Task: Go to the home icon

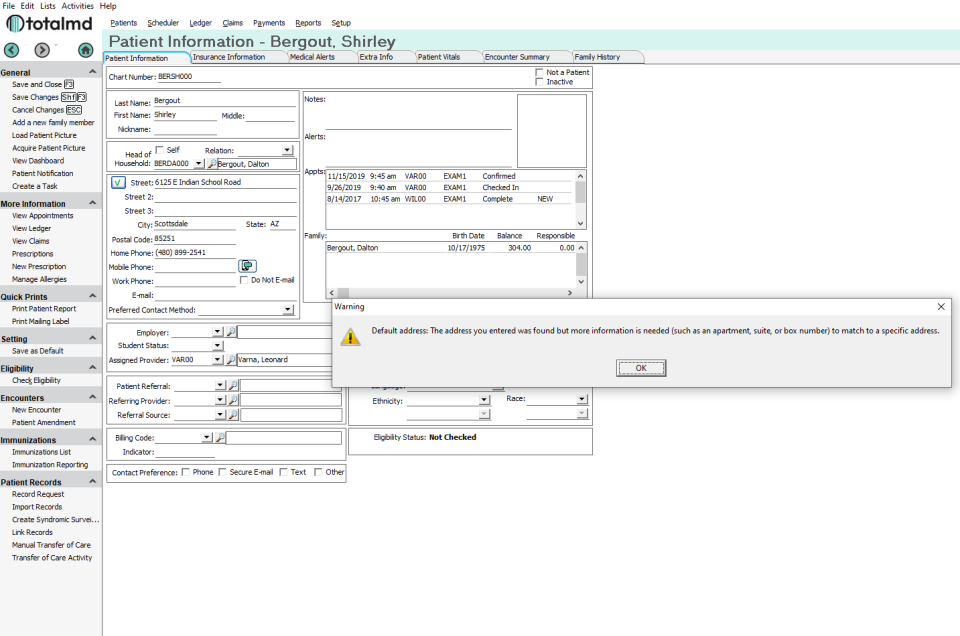Action: 86,50
